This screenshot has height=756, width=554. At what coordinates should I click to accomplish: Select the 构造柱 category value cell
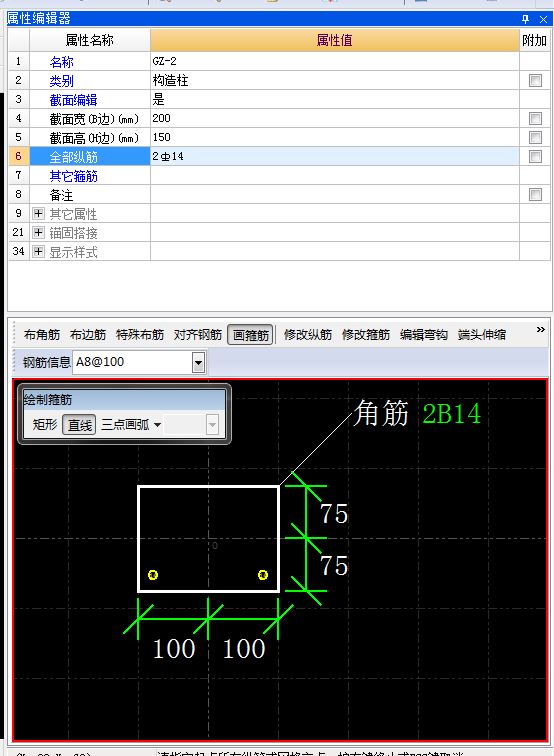[x=335, y=80]
